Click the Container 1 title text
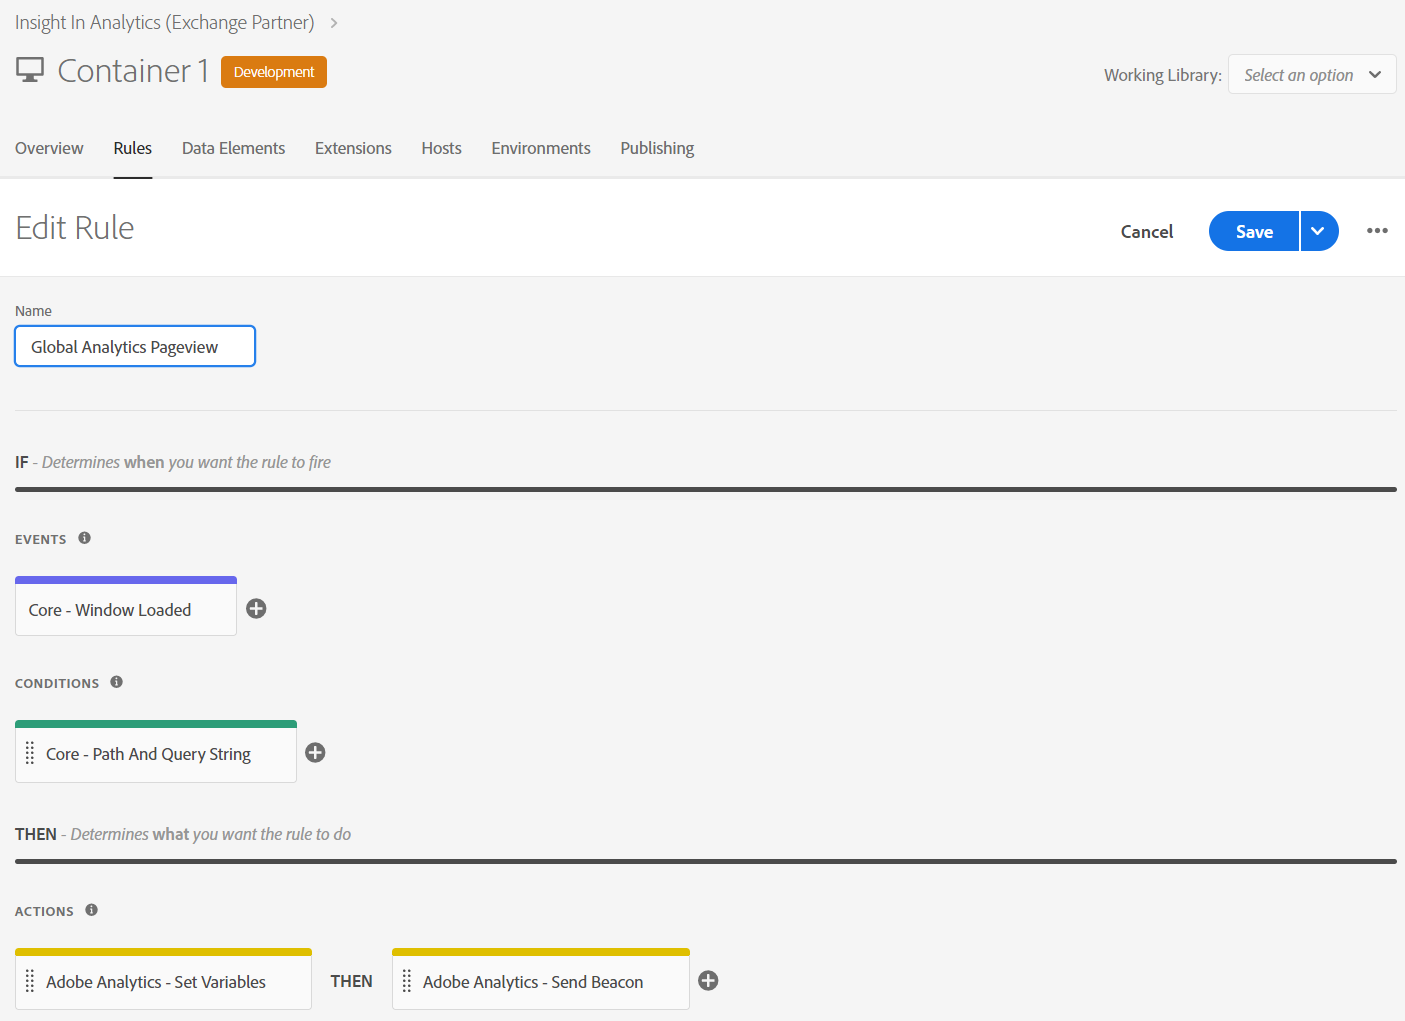The width and height of the screenshot is (1405, 1021). (x=133, y=71)
